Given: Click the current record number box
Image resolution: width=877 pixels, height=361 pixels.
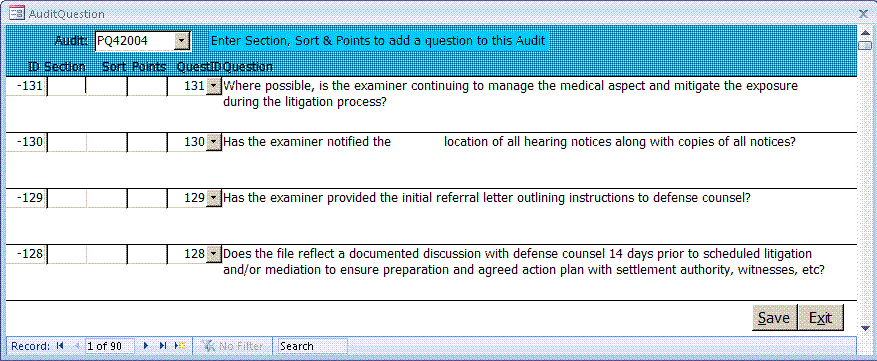Looking at the screenshot, I should (x=110, y=346).
